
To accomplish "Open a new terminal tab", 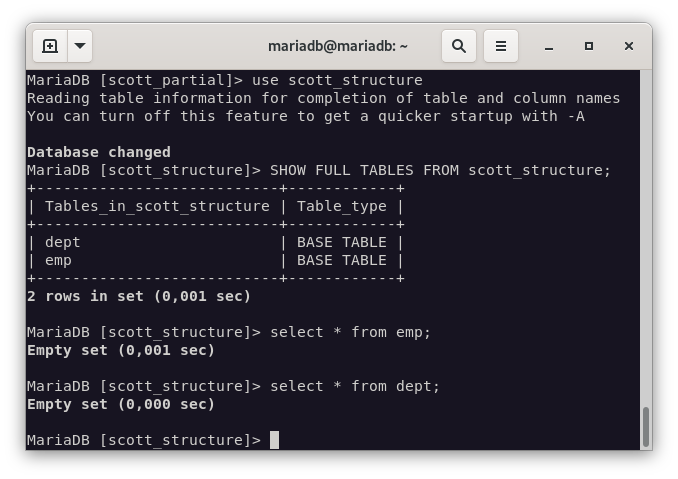I will [50, 46].
